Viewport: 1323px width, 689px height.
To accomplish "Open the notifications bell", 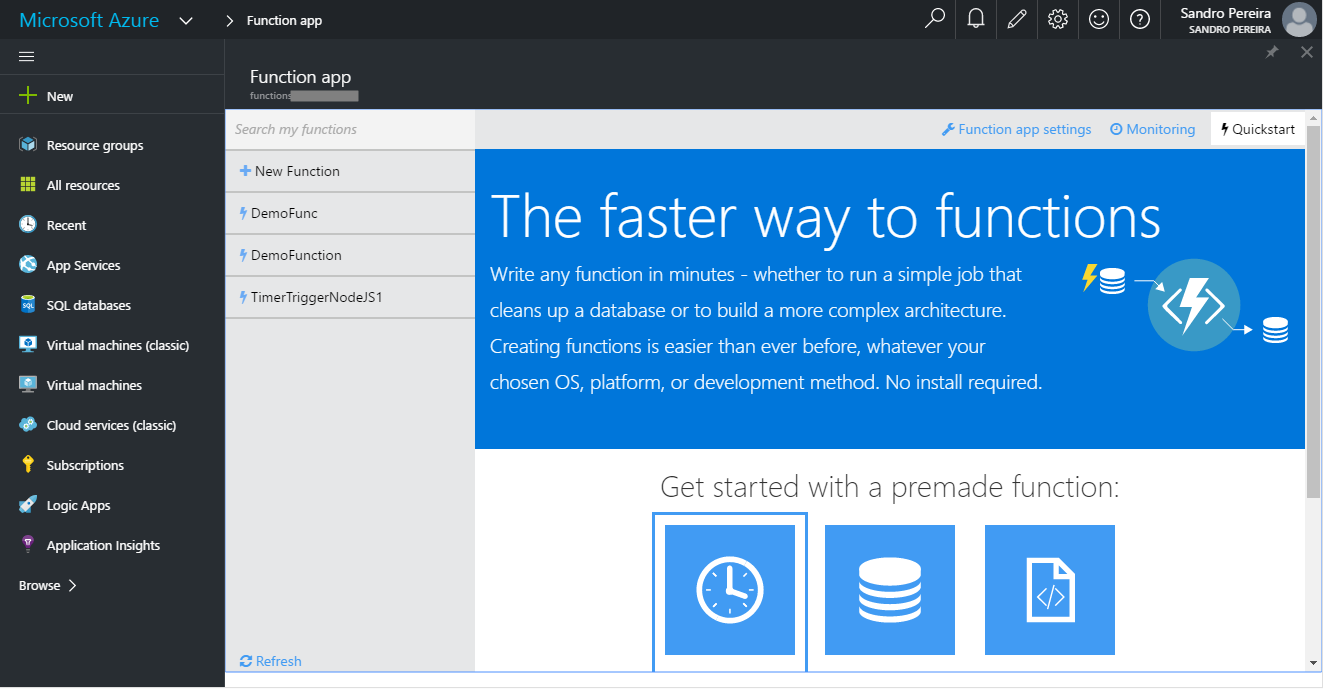I will click(976, 19).
